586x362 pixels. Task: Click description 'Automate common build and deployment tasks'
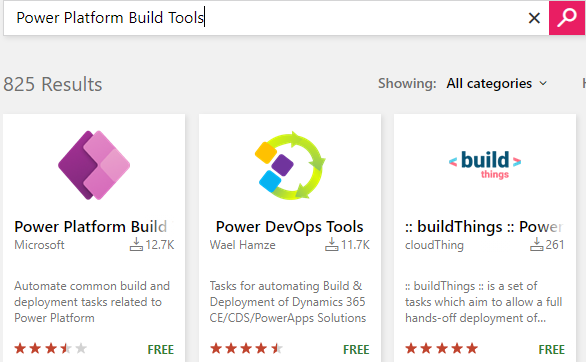tap(92, 302)
